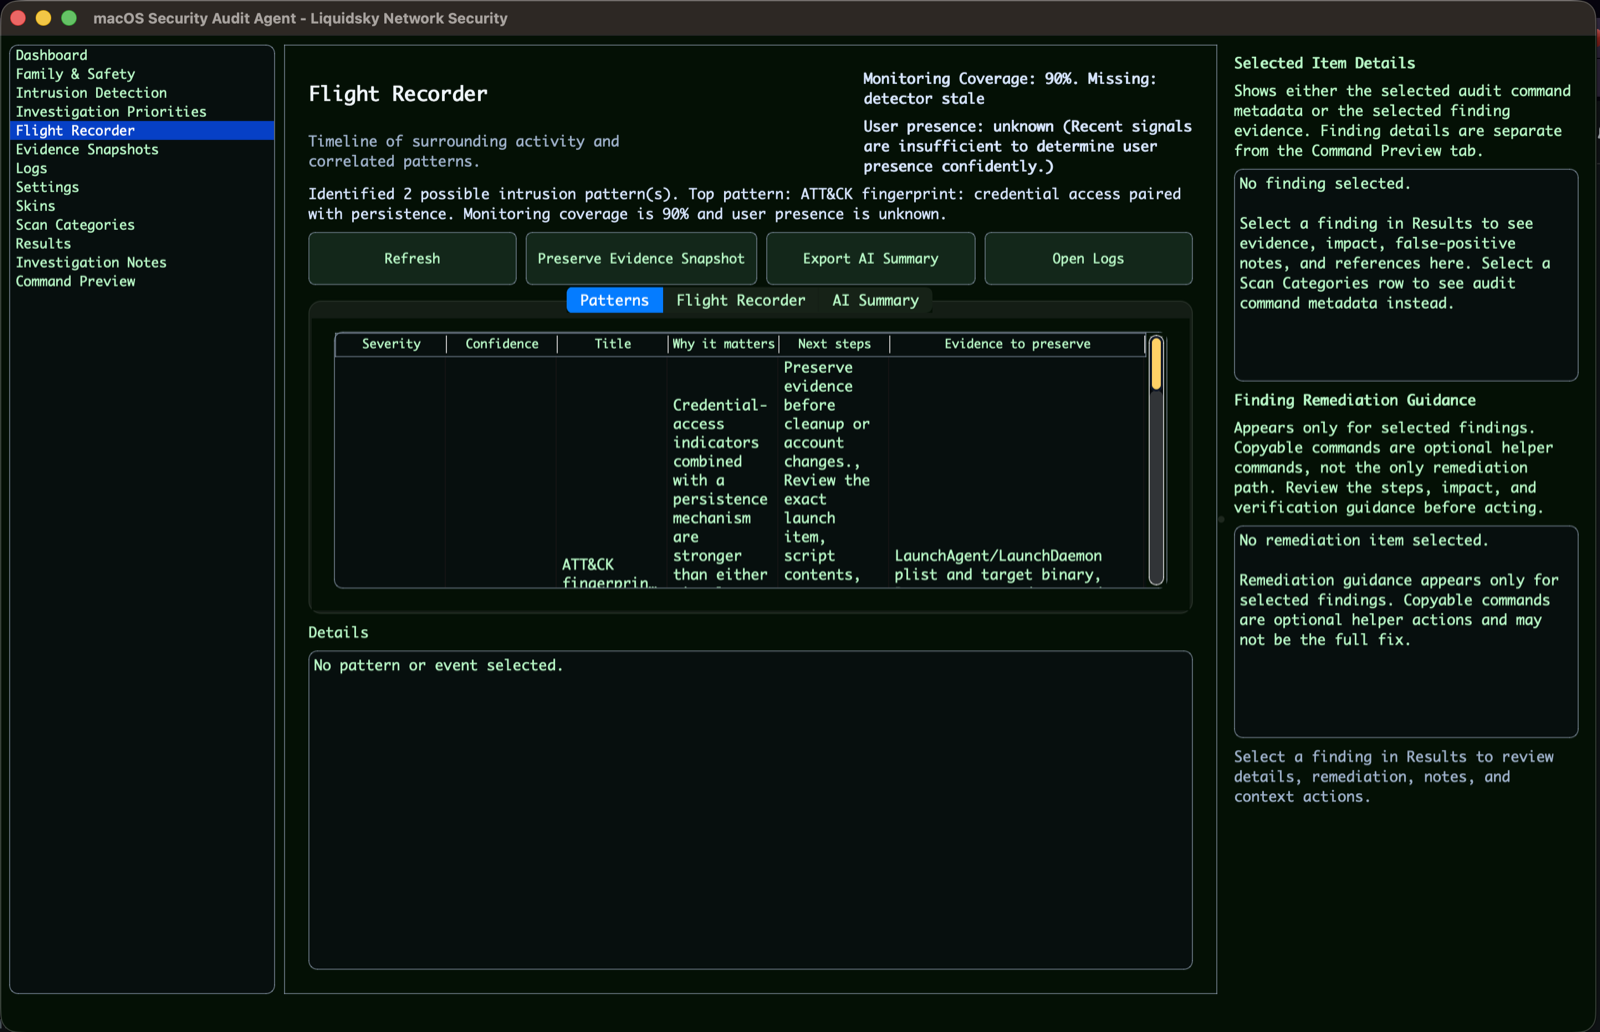
Task: Click Export AI Summary button
Action: click(870, 258)
